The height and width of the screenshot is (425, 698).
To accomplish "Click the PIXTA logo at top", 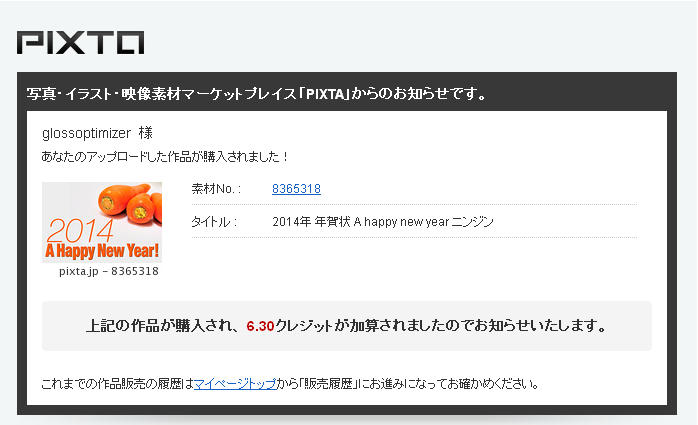I will [x=81, y=43].
